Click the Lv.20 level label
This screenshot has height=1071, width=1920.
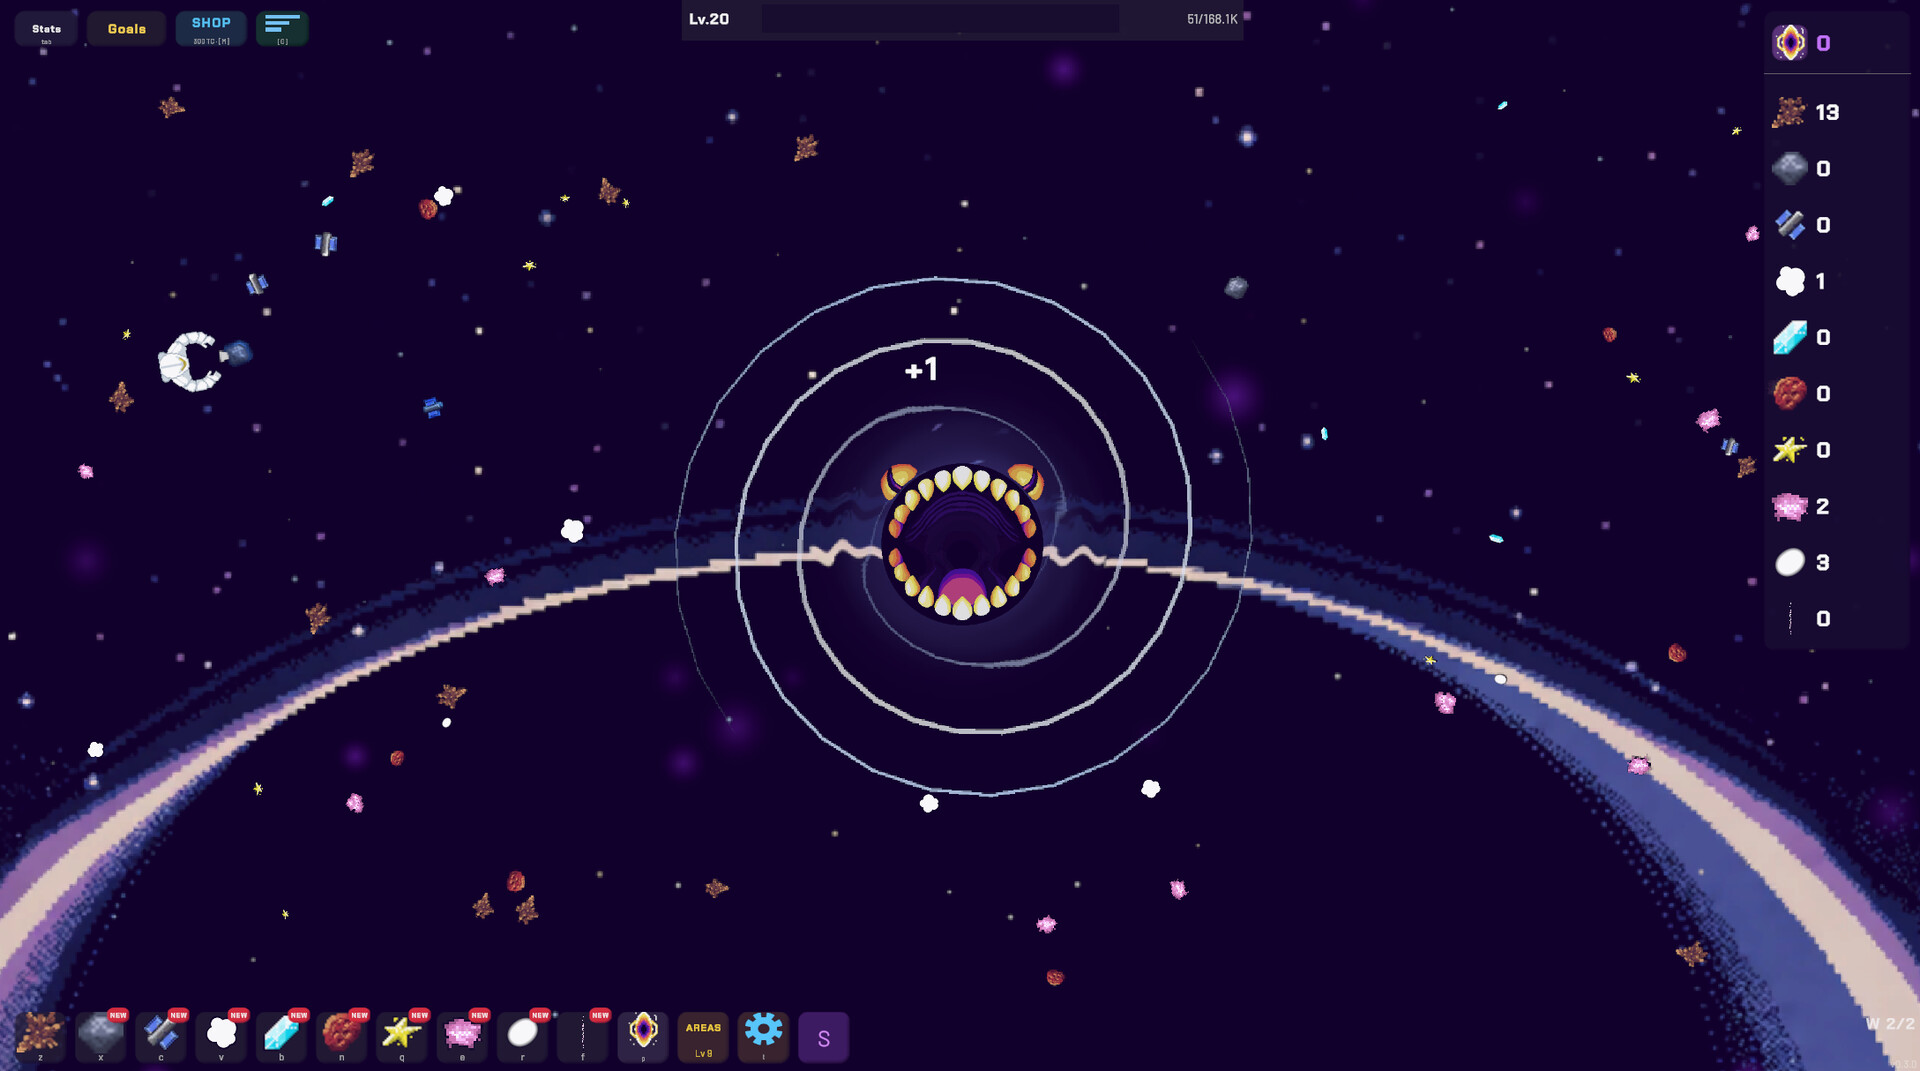coord(709,19)
